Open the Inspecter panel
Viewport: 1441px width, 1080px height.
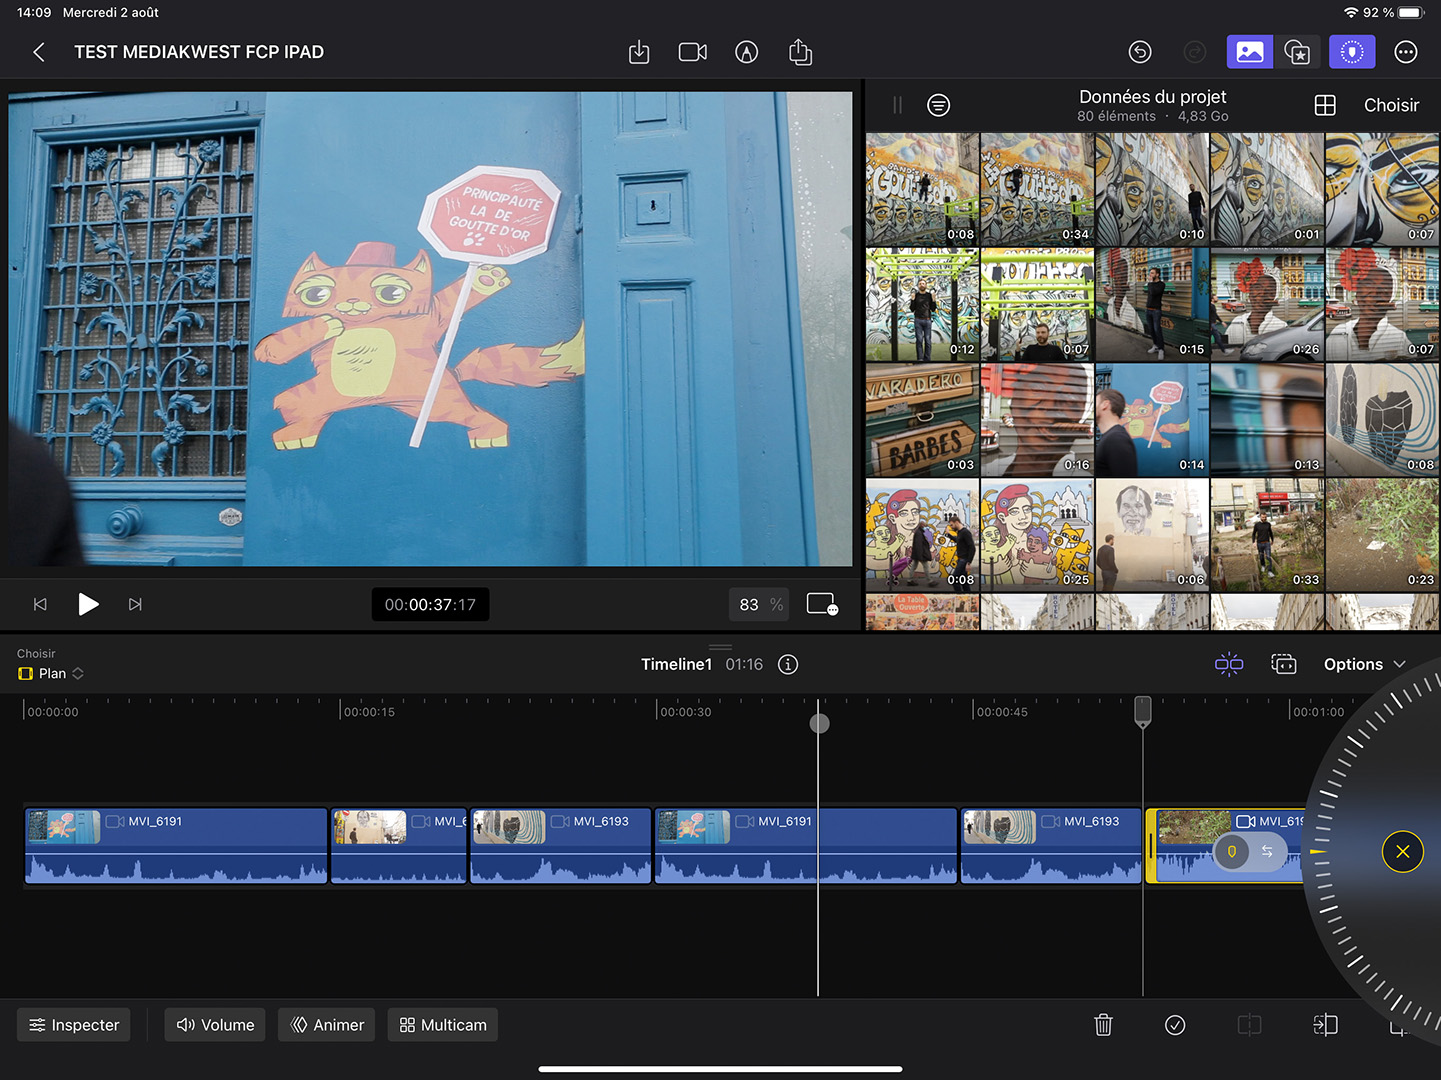coord(74,1025)
